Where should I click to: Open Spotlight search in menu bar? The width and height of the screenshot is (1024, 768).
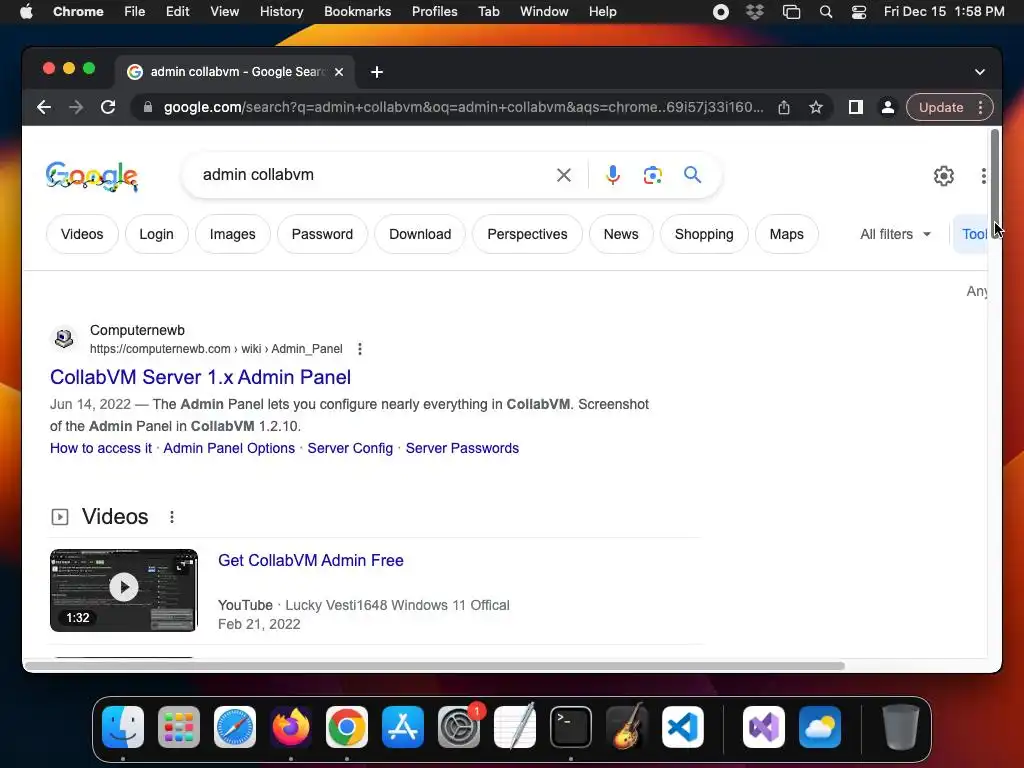[825, 12]
